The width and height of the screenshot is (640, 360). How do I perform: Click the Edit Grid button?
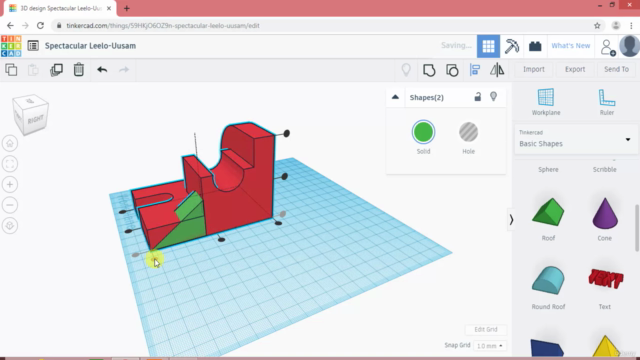coord(486,329)
